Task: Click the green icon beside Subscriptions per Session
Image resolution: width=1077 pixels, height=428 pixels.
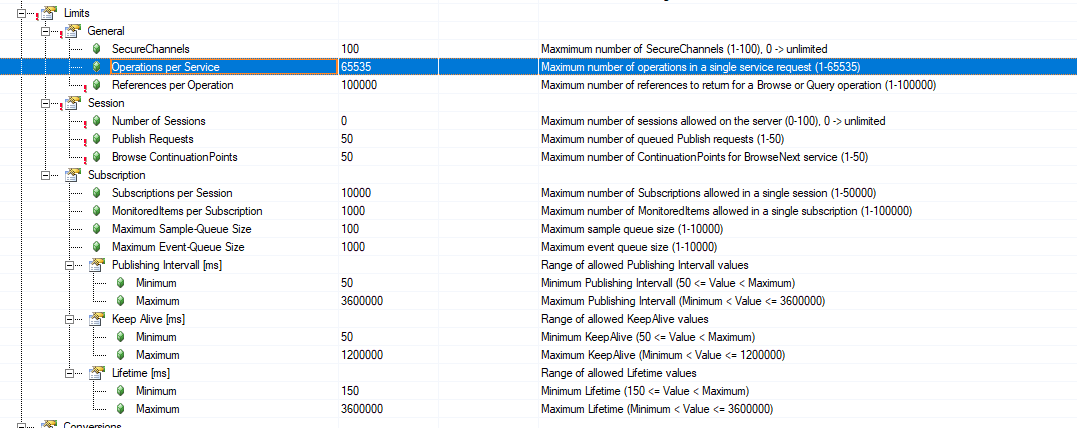Action: pyautogui.click(x=97, y=193)
